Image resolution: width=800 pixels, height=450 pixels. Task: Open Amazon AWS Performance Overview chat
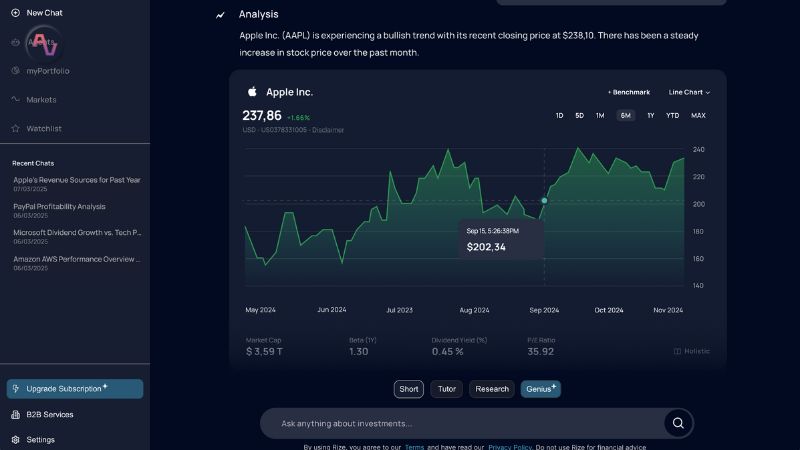point(77,263)
